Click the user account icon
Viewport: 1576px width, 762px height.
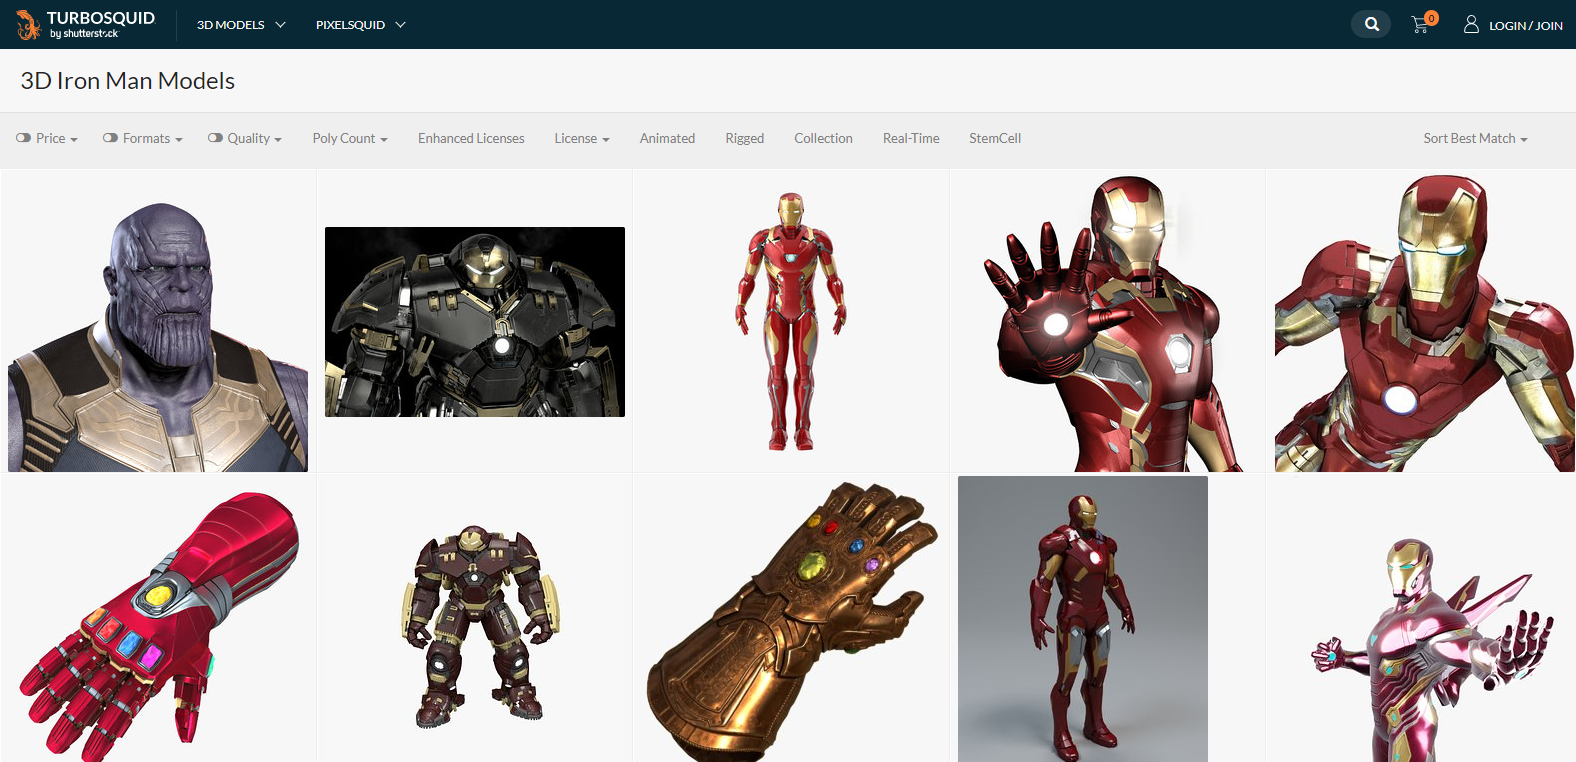pyautogui.click(x=1471, y=24)
